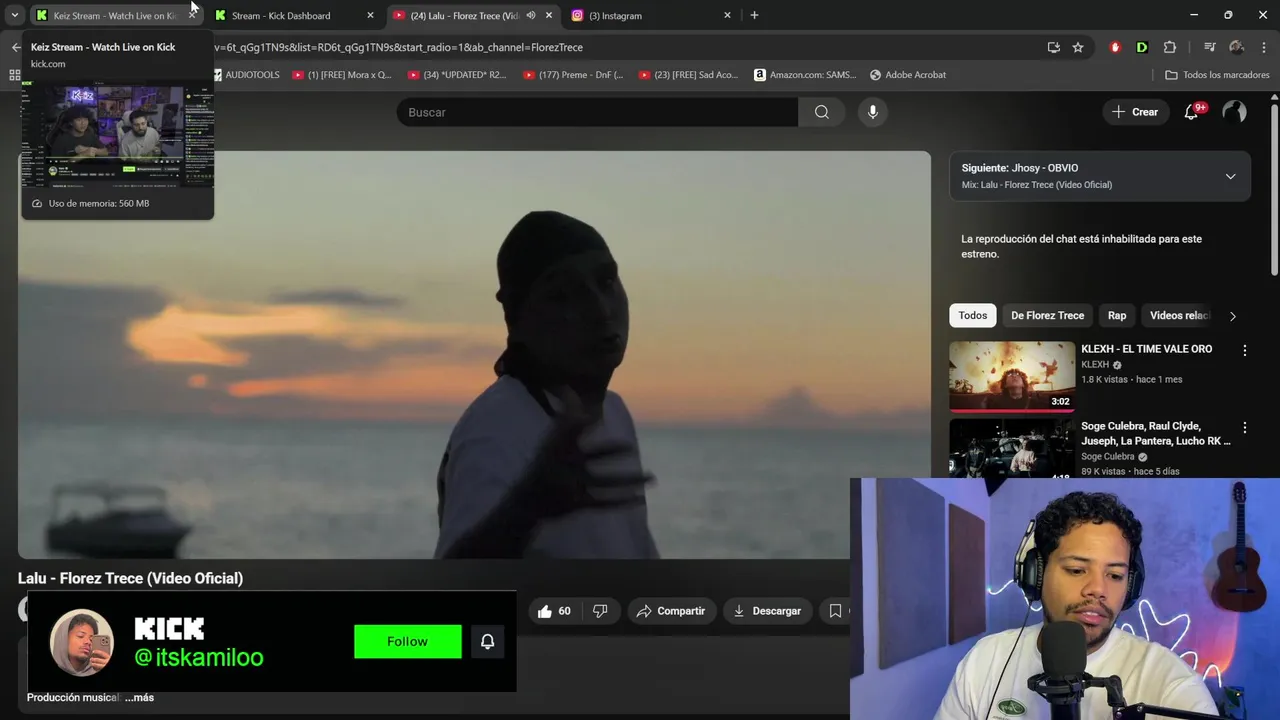Show more filter chips with right arrow
Viewport: 1280px width, 720px height.
[x=1232, y=316]
